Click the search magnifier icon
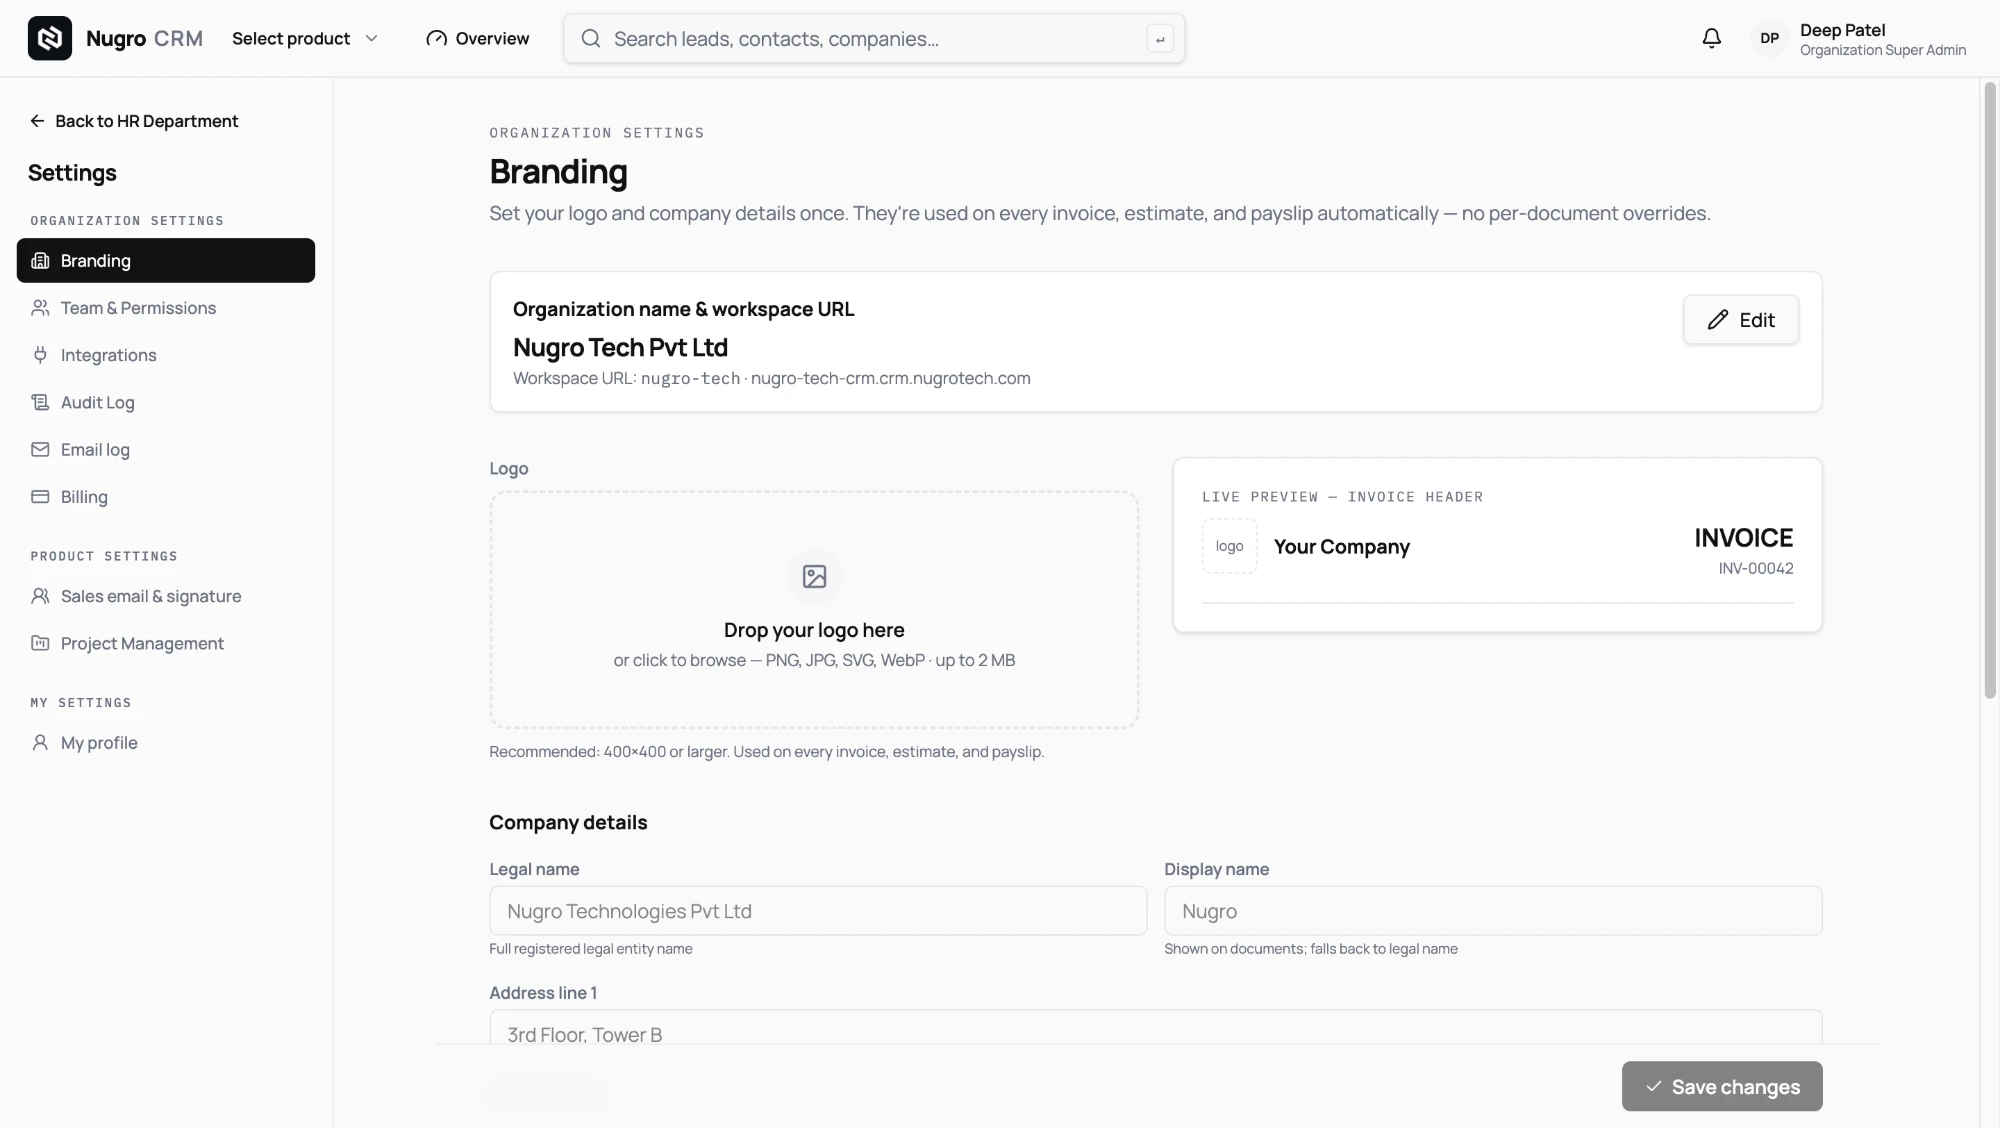Image resolution: width=2000 pixels, height=1128 pixels. click(591, 38)
